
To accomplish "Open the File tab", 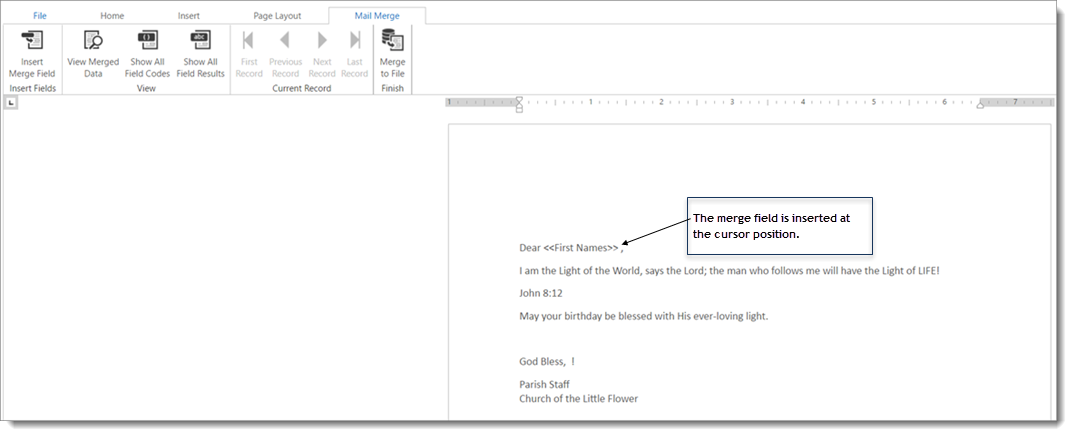I will pos(40,16).
